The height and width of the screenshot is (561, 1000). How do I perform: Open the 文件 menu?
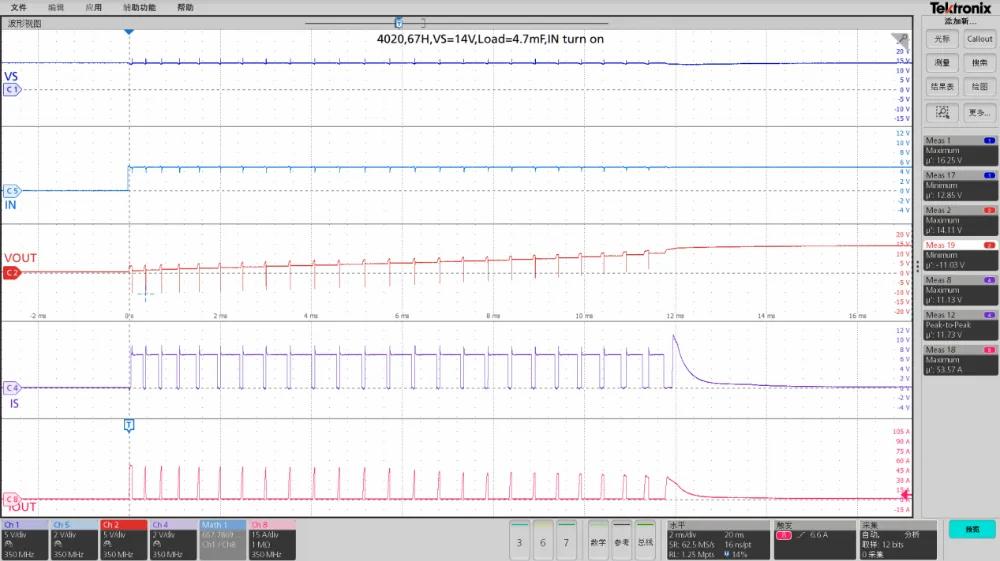point(18,7)
